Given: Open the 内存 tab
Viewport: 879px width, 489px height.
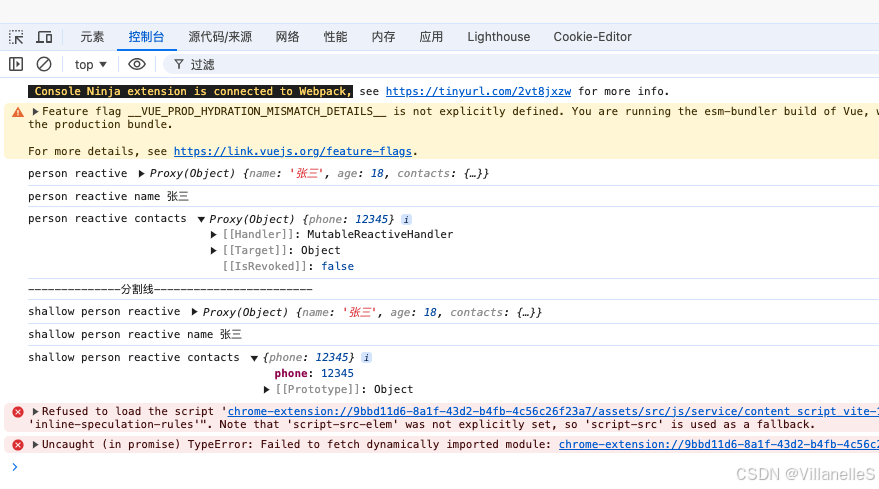Looking at the screenshot, I should pyautogui.click(x=383, y=37).
